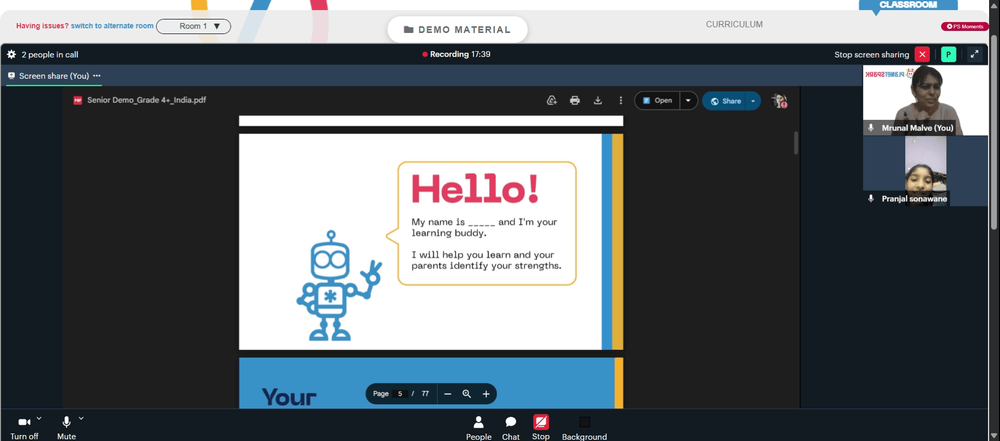Click the print icon in PDF toolbar
The image size is (1000, 441).
pyautogui.click(x=575, y=101)
